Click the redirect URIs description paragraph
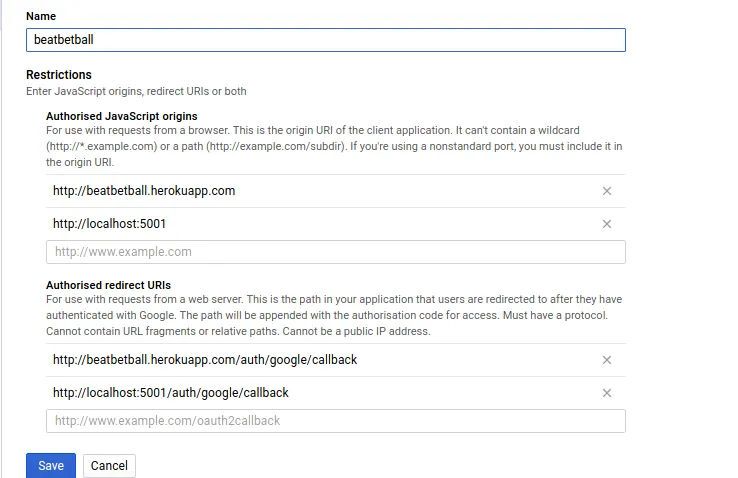The image size is (738, 478). coord(334,315)
